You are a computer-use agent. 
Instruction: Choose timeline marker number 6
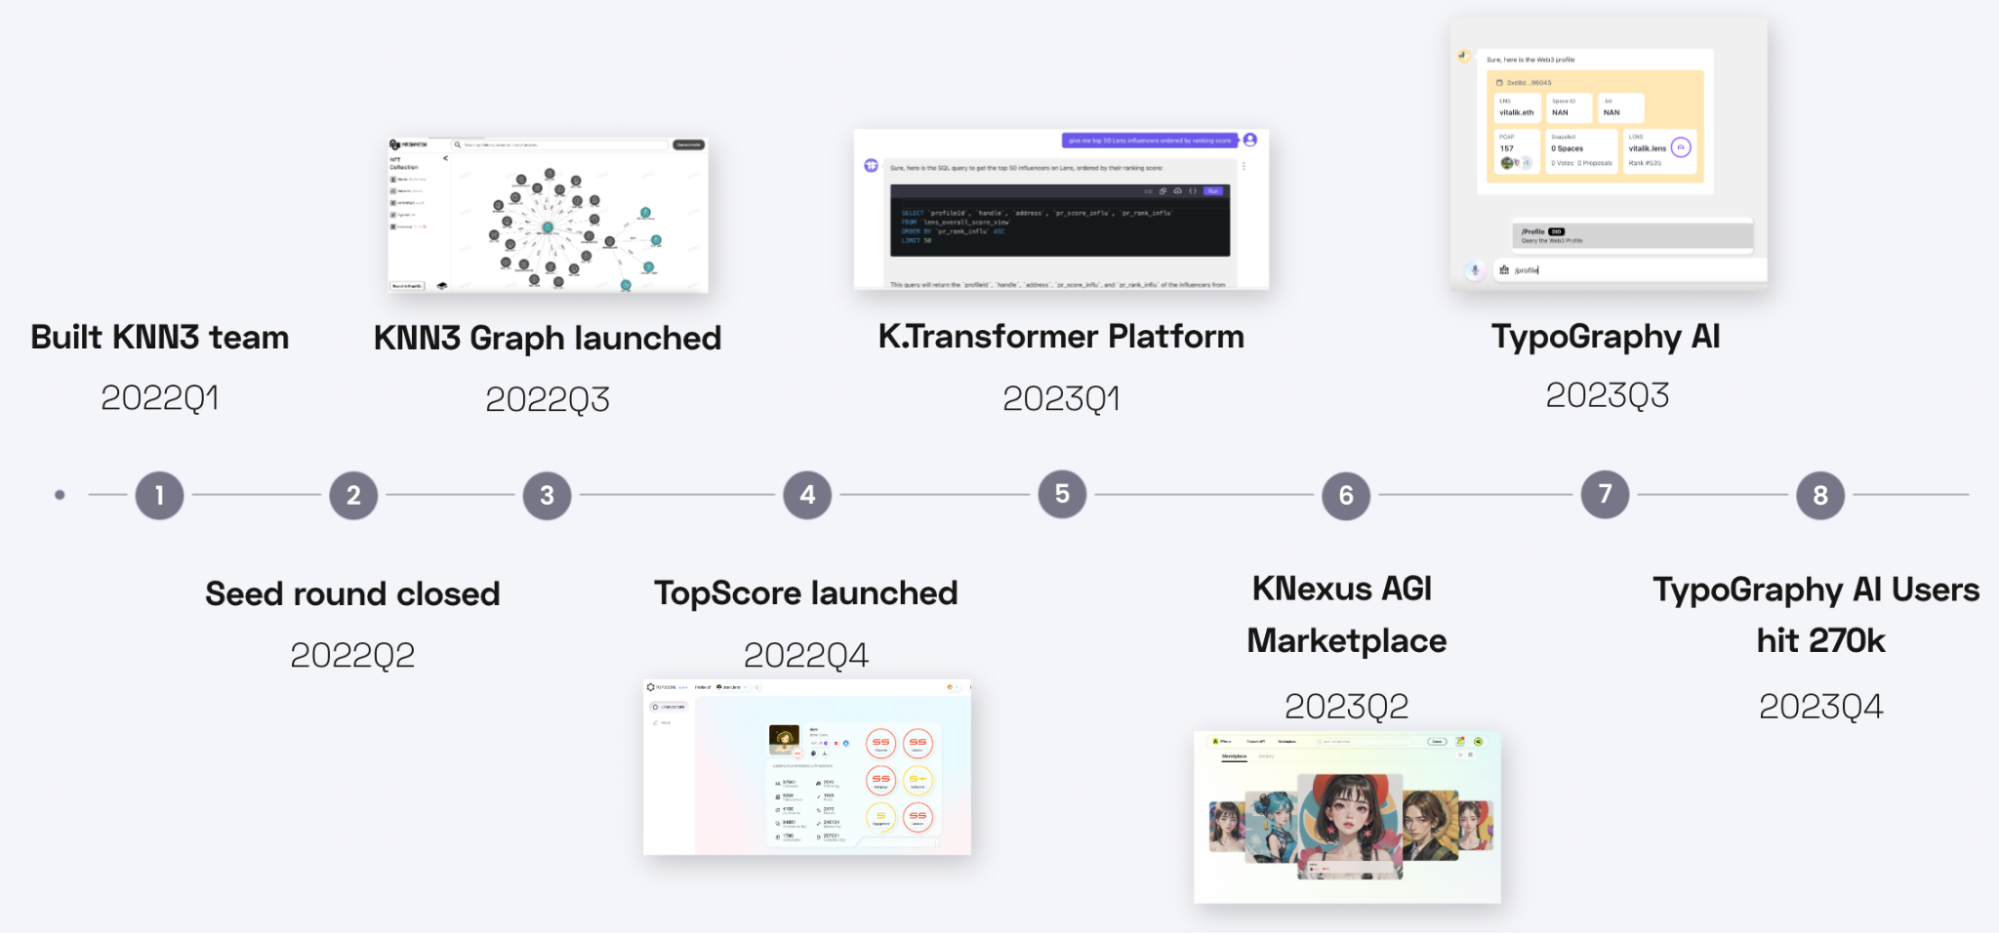coord(1346,495)
